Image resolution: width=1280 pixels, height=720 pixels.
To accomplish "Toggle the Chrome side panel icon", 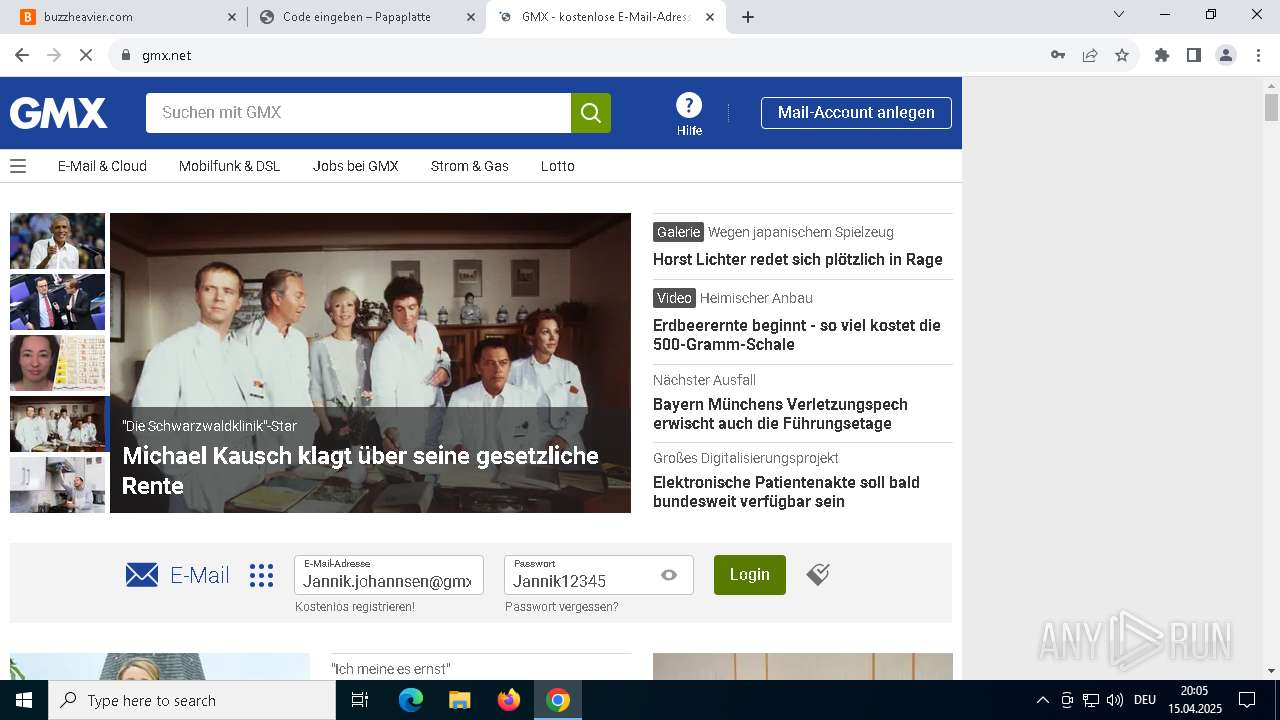I will (1194, 55).
